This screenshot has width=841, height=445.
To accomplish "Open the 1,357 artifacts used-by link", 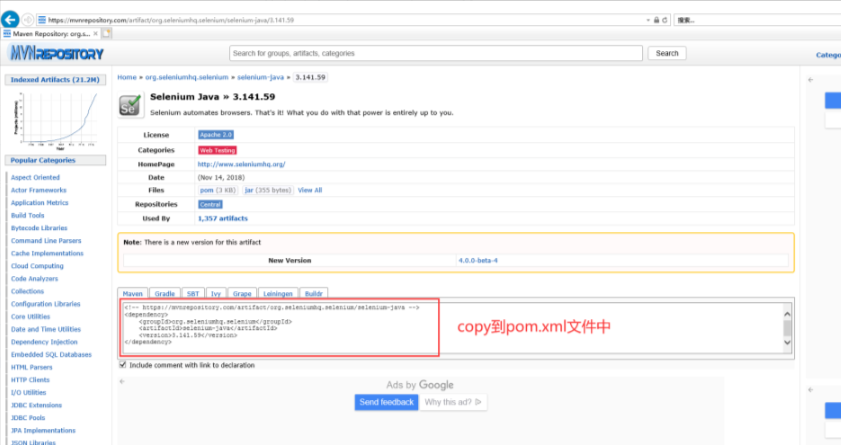I will tap(223, 218).
